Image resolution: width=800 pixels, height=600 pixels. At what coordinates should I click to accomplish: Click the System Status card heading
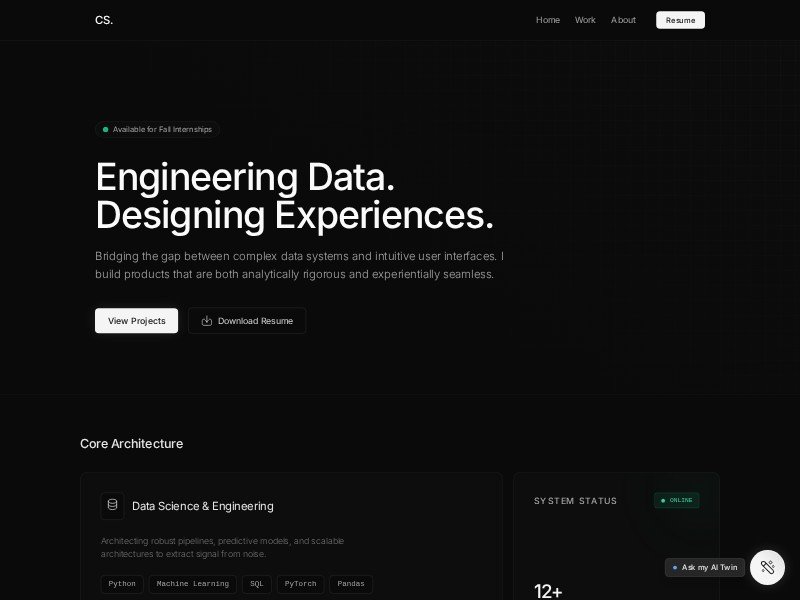click(x=575, y=501)
